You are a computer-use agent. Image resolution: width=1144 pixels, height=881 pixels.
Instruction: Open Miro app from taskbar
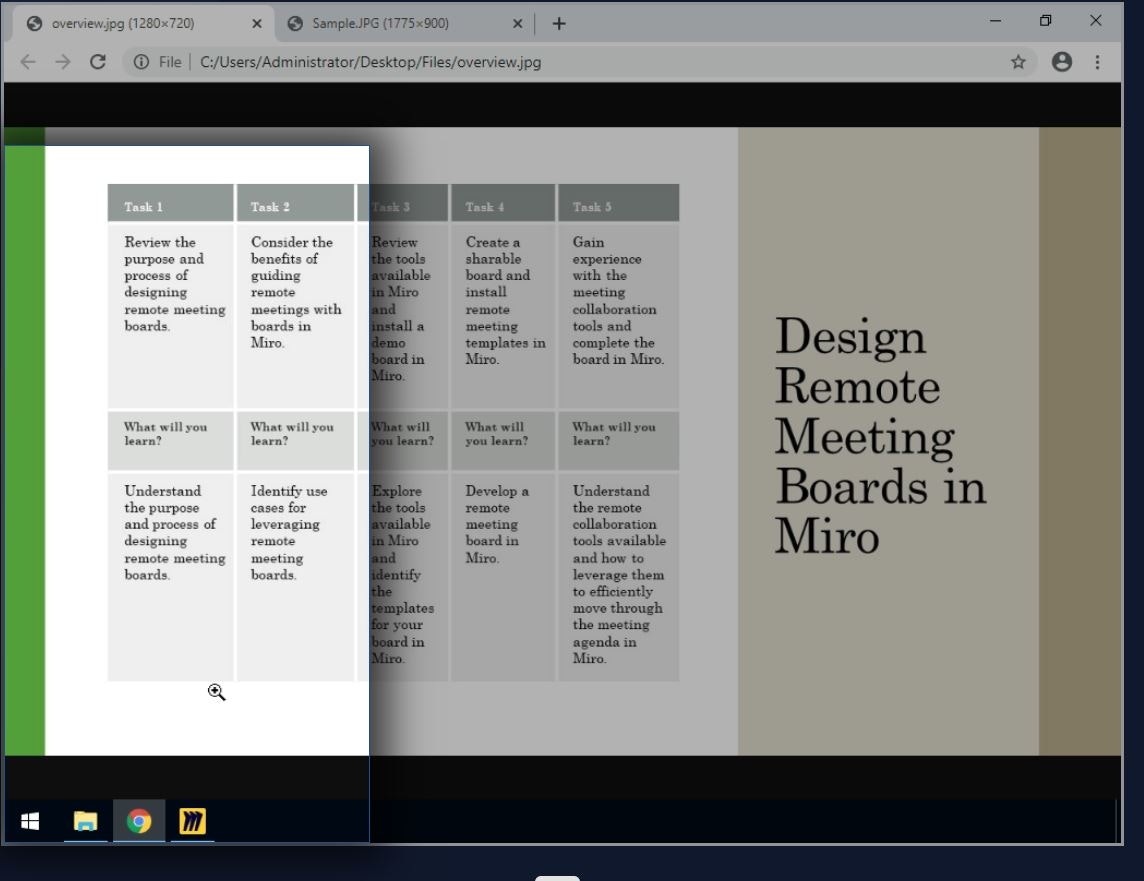click(193, 821)
